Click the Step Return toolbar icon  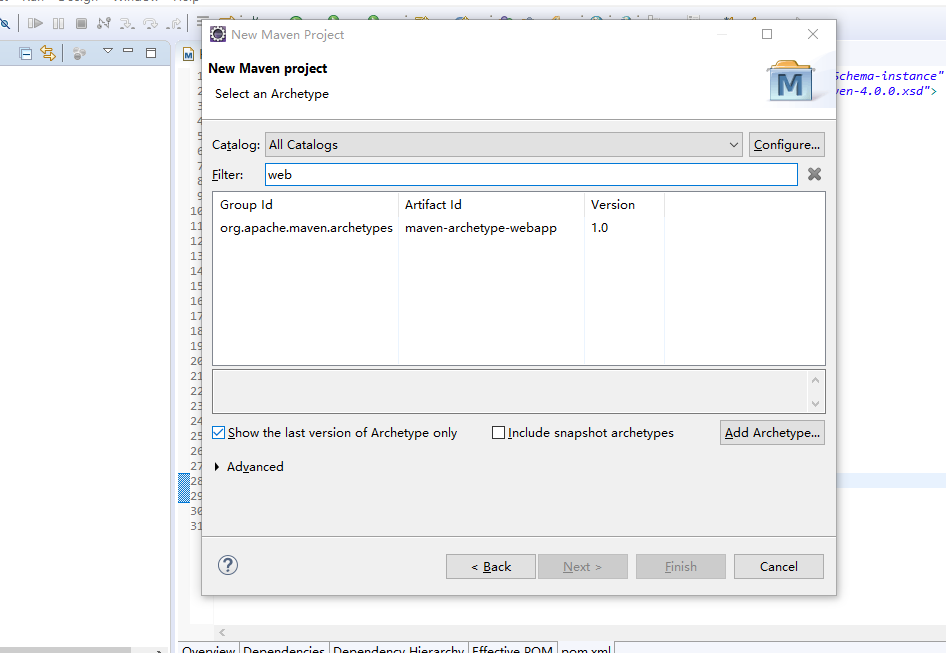pos(174,24)
